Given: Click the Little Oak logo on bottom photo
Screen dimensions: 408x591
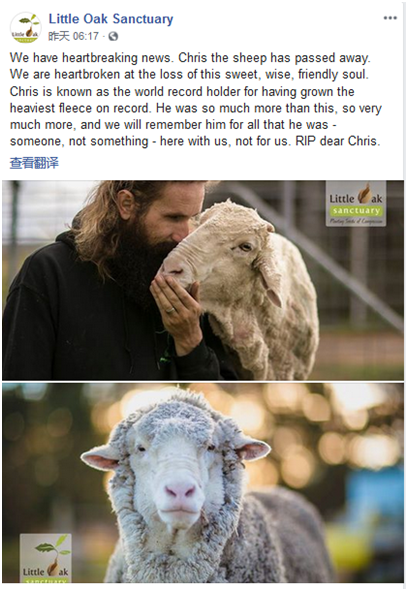Looking at the screenshot, I should coord(46,558).
